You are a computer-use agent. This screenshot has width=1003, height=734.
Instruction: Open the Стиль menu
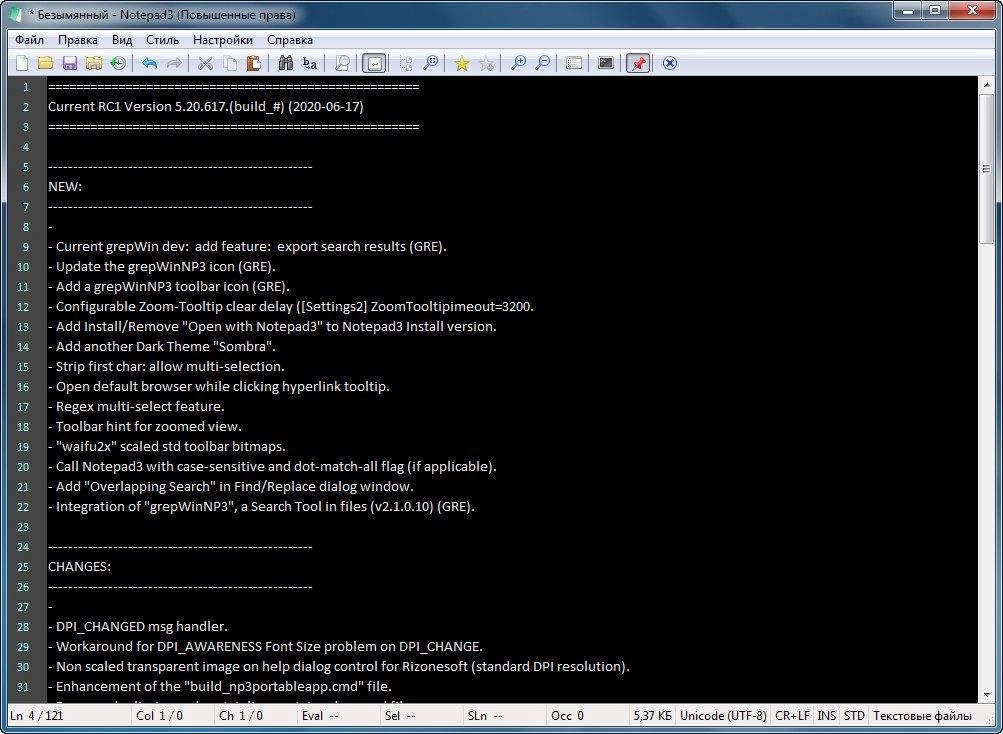162,40
